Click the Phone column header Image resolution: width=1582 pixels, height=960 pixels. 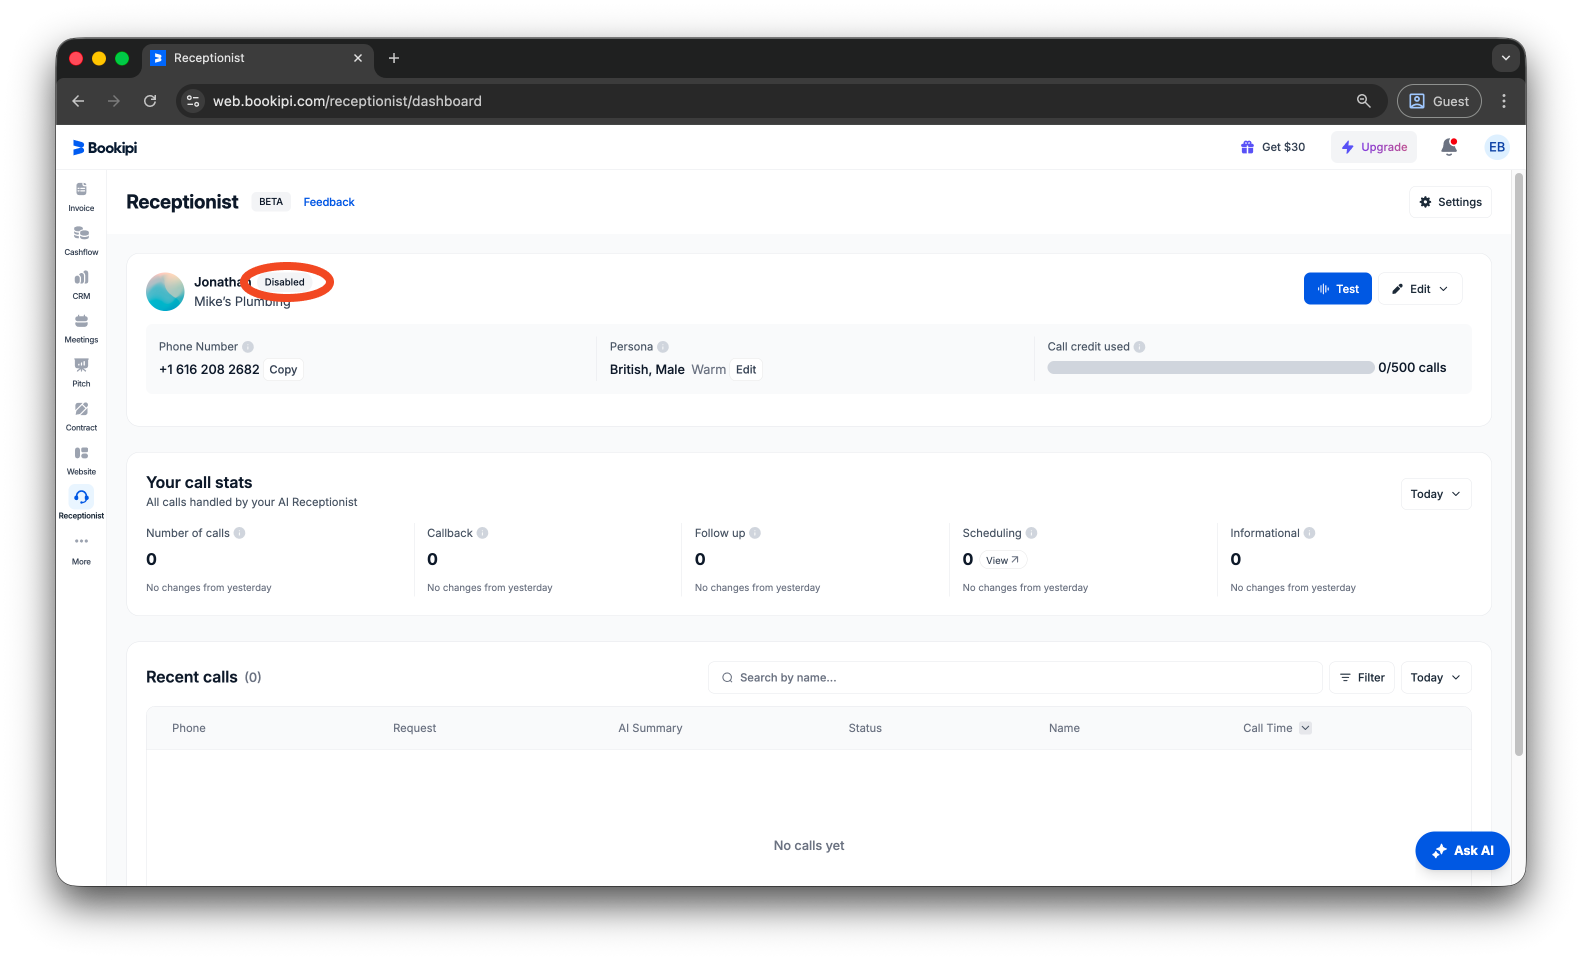(x=189, y=728)
